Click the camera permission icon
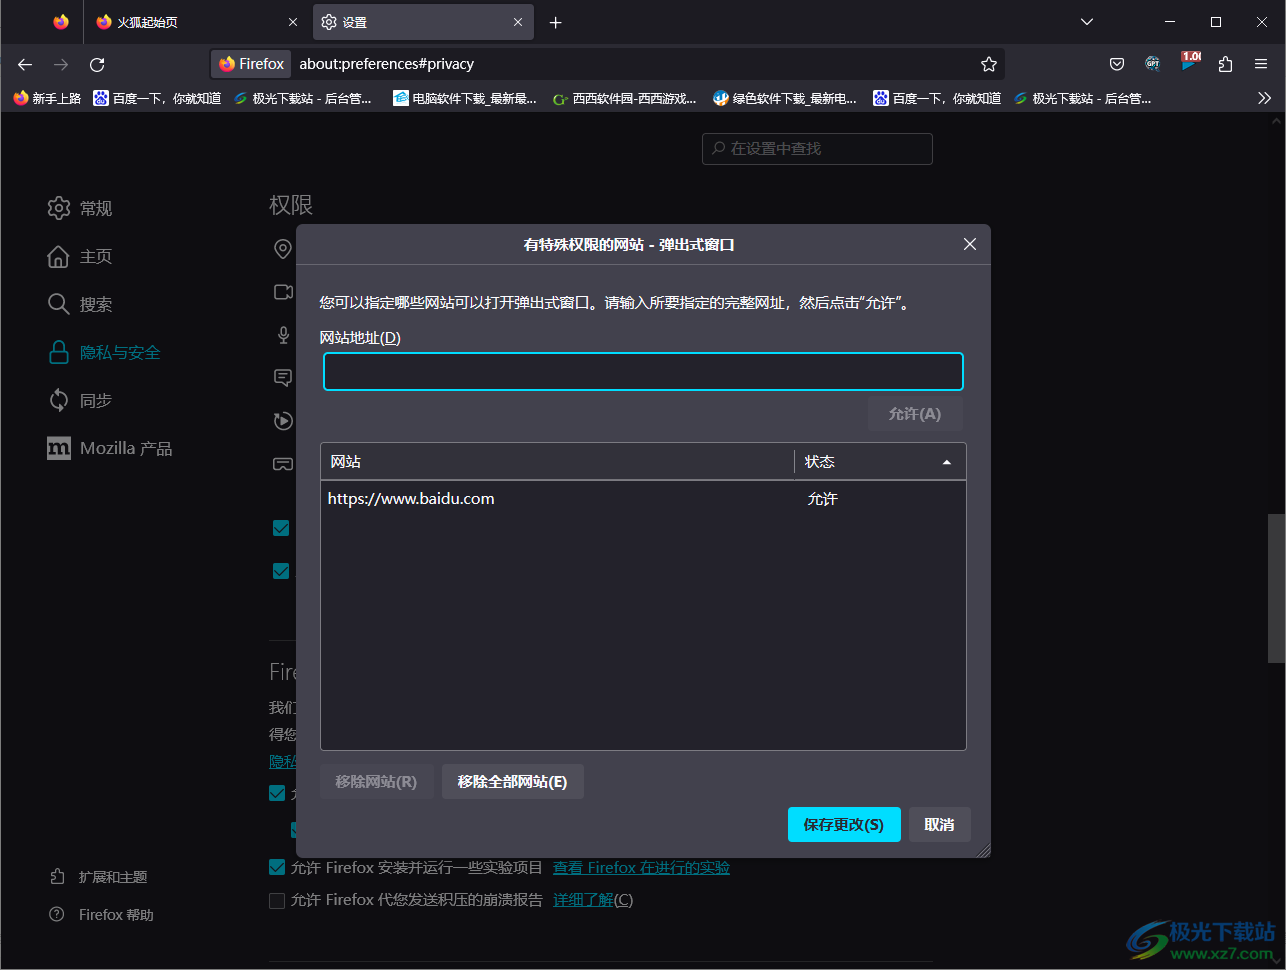The width and height of the screenshot is (1286, 970). click(x=284, y=292)
